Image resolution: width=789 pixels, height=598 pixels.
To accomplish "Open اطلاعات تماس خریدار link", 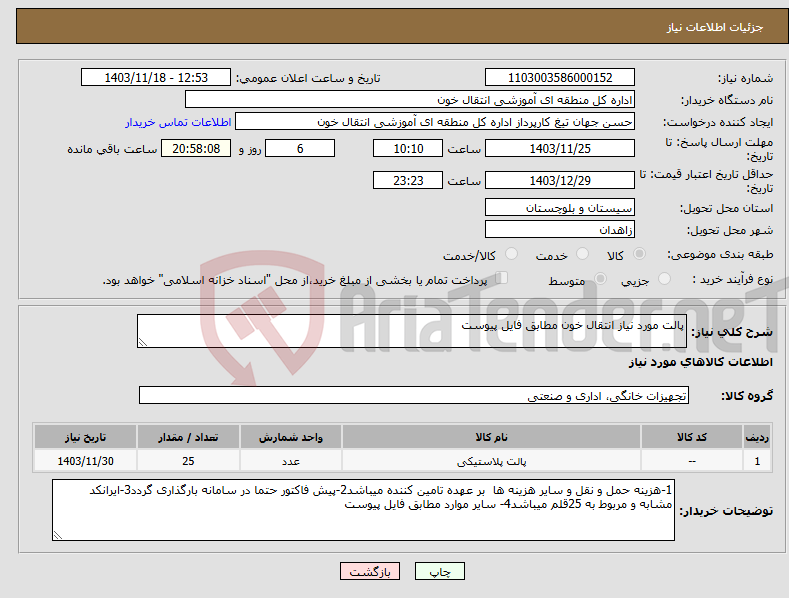I will click(x=178, y=122).
